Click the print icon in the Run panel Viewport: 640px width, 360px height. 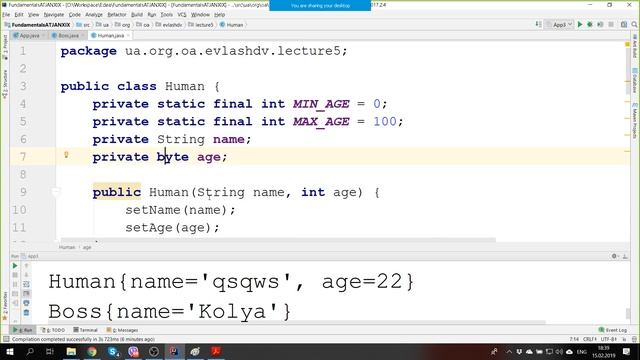click(x=26, y=303)
